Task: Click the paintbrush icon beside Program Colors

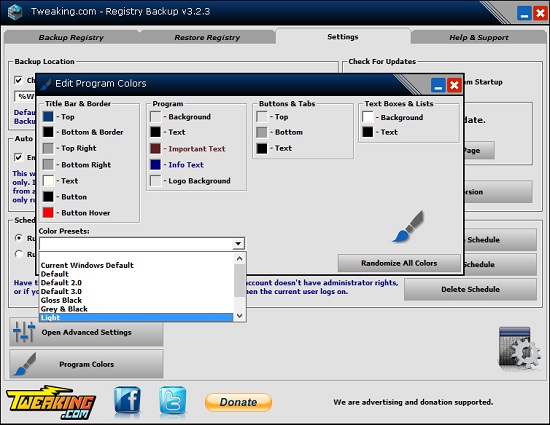Action: pyautogui.click(x=25, y=364)
